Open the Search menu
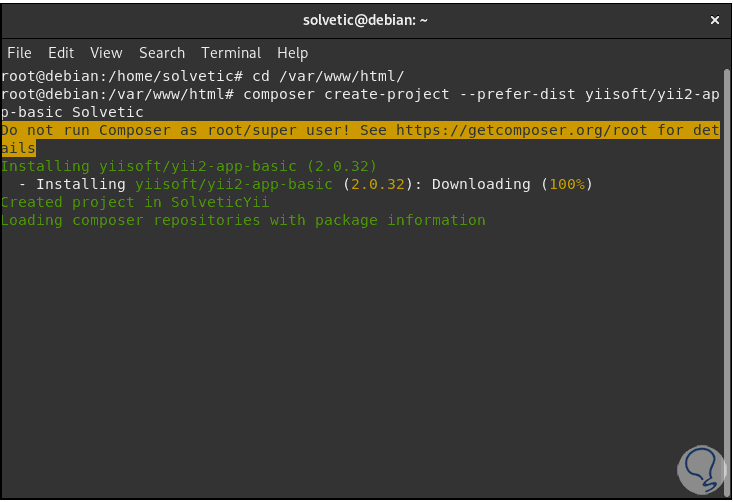 click(162, 53)
